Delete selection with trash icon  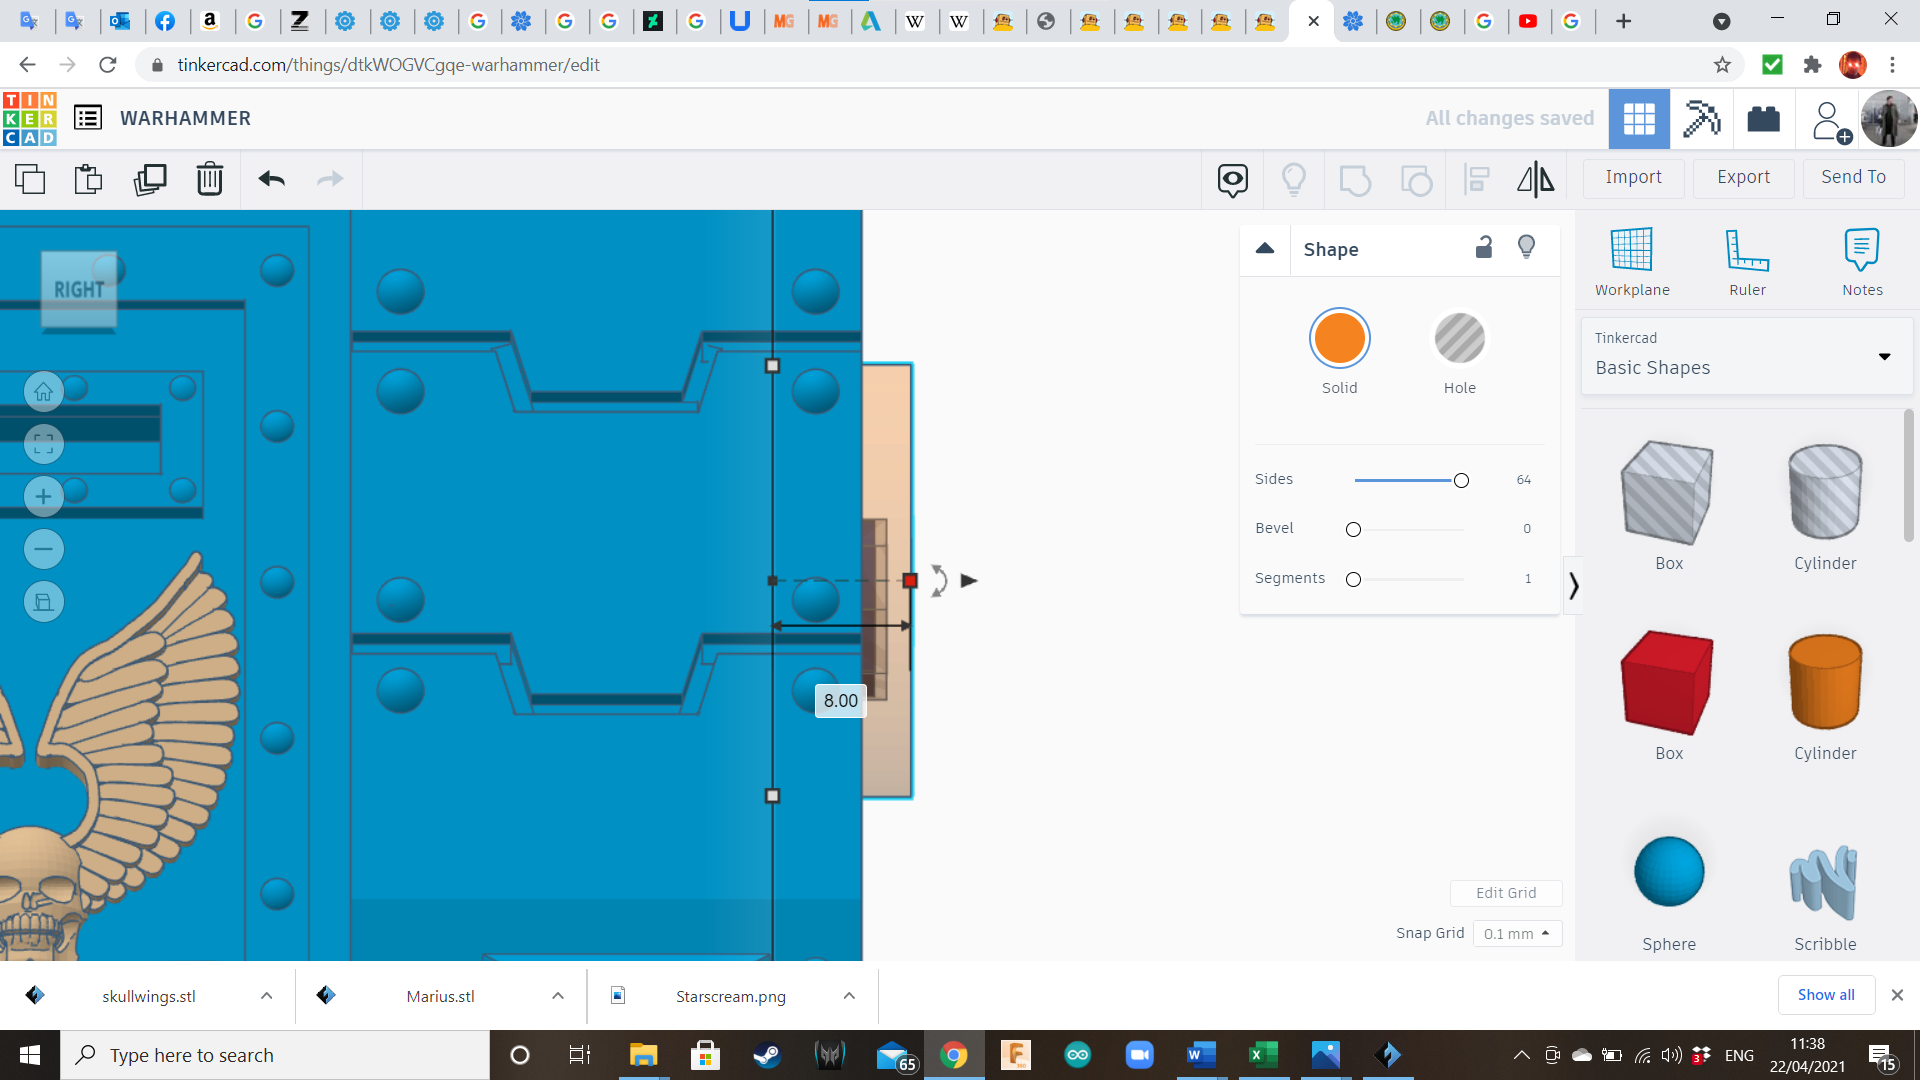tap(209, 179)
